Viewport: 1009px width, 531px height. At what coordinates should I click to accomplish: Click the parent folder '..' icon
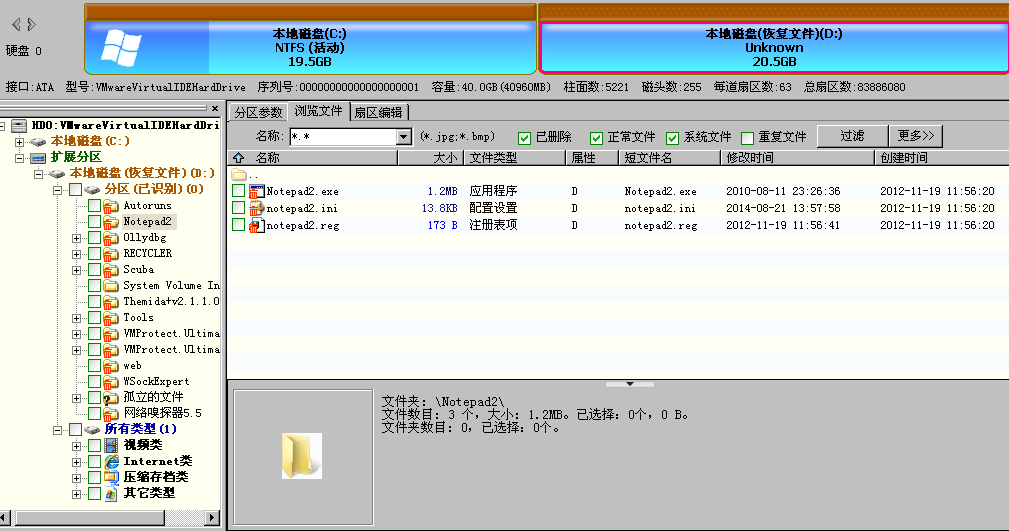click(x=238, y=175)
